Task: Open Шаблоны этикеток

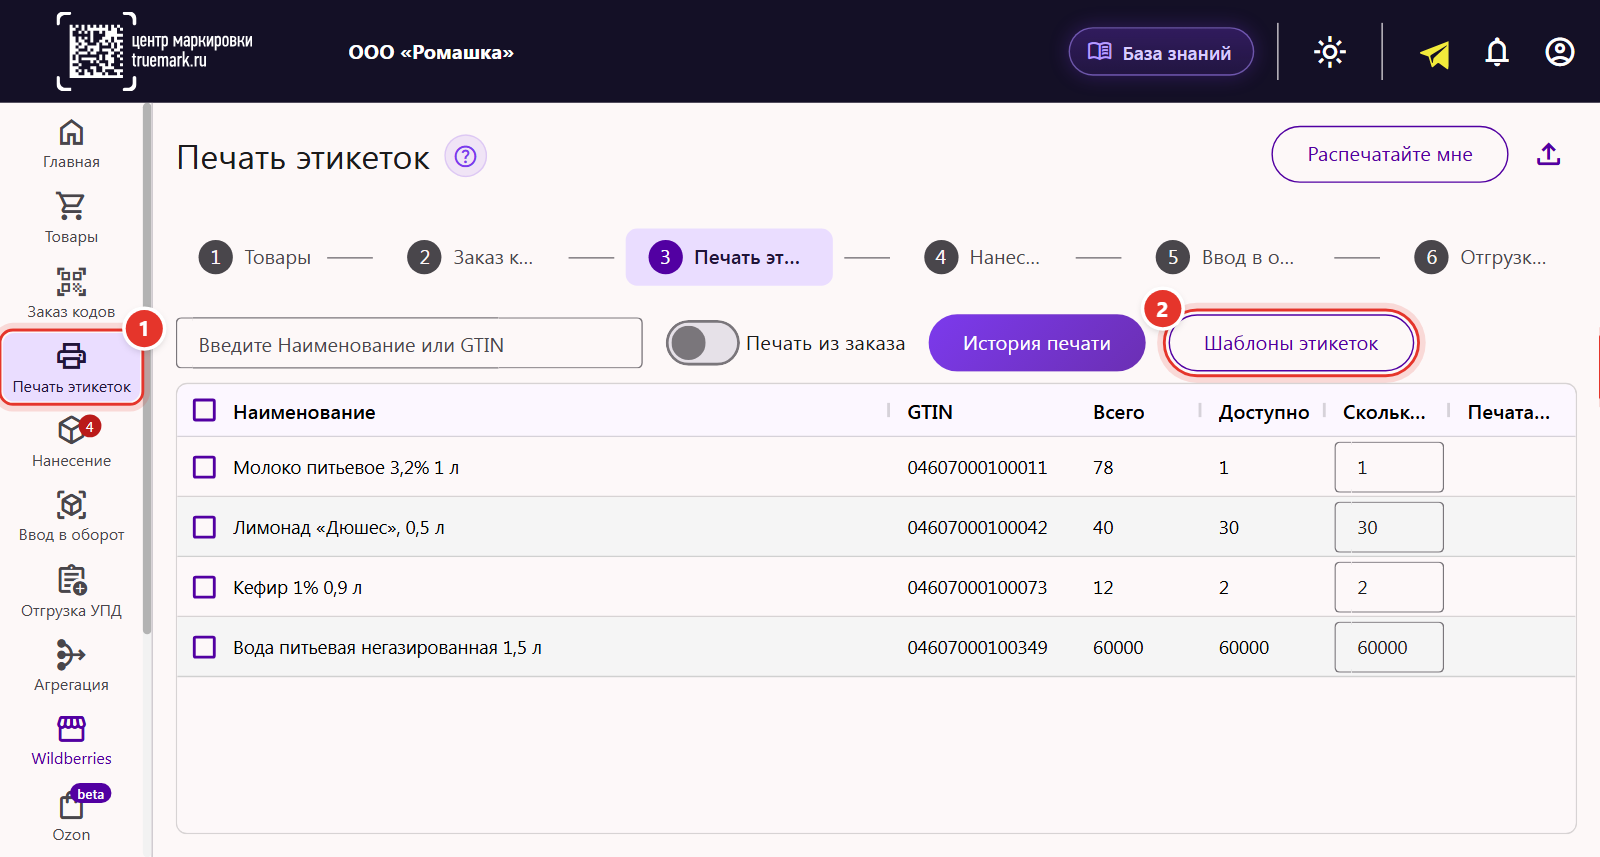Action: (x=1291, y=343)
